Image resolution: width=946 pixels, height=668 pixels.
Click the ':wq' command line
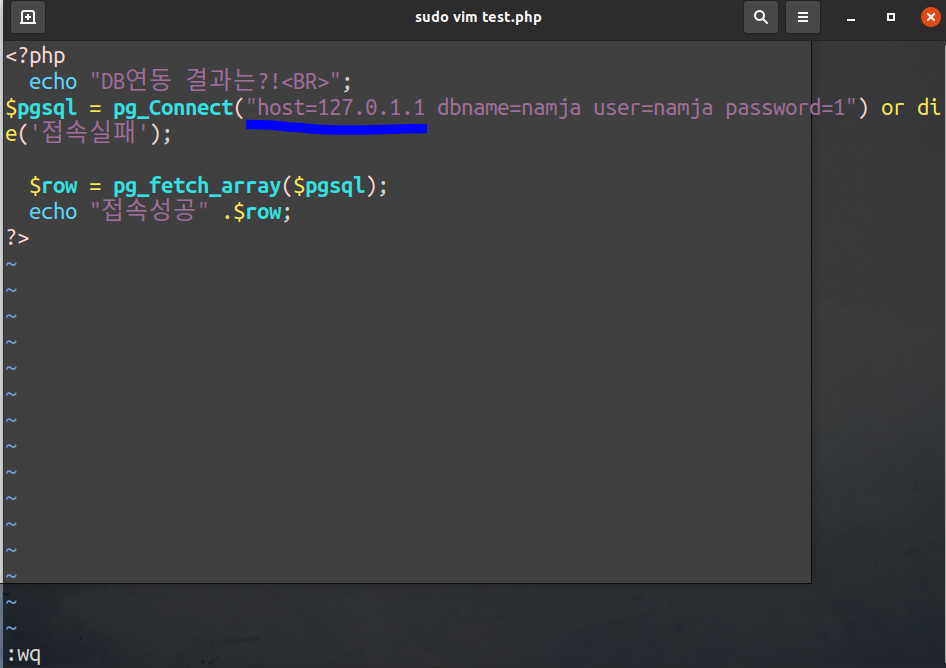(x=24, y=654)
